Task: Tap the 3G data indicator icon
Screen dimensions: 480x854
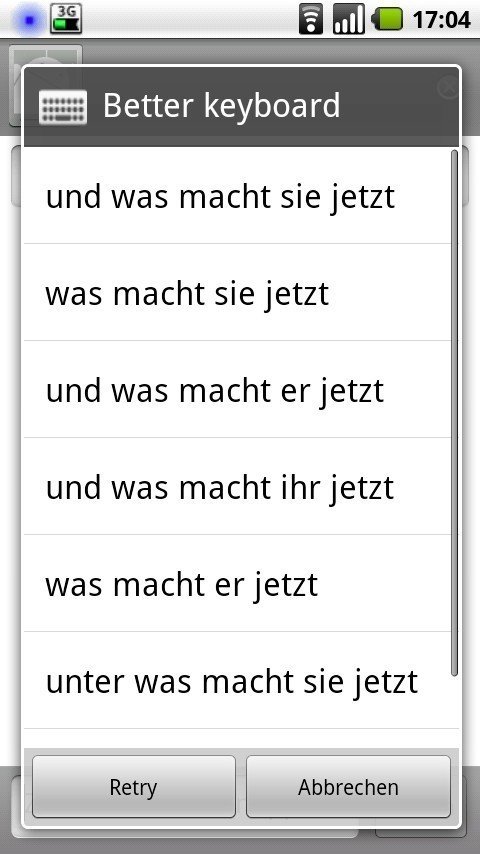Action: (x=66, y=19)
